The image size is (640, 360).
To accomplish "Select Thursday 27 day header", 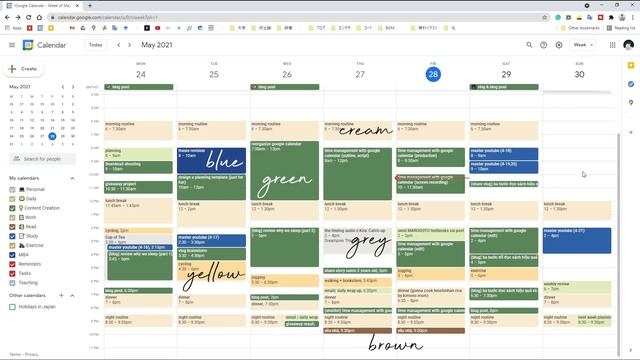I will point(360,74).
